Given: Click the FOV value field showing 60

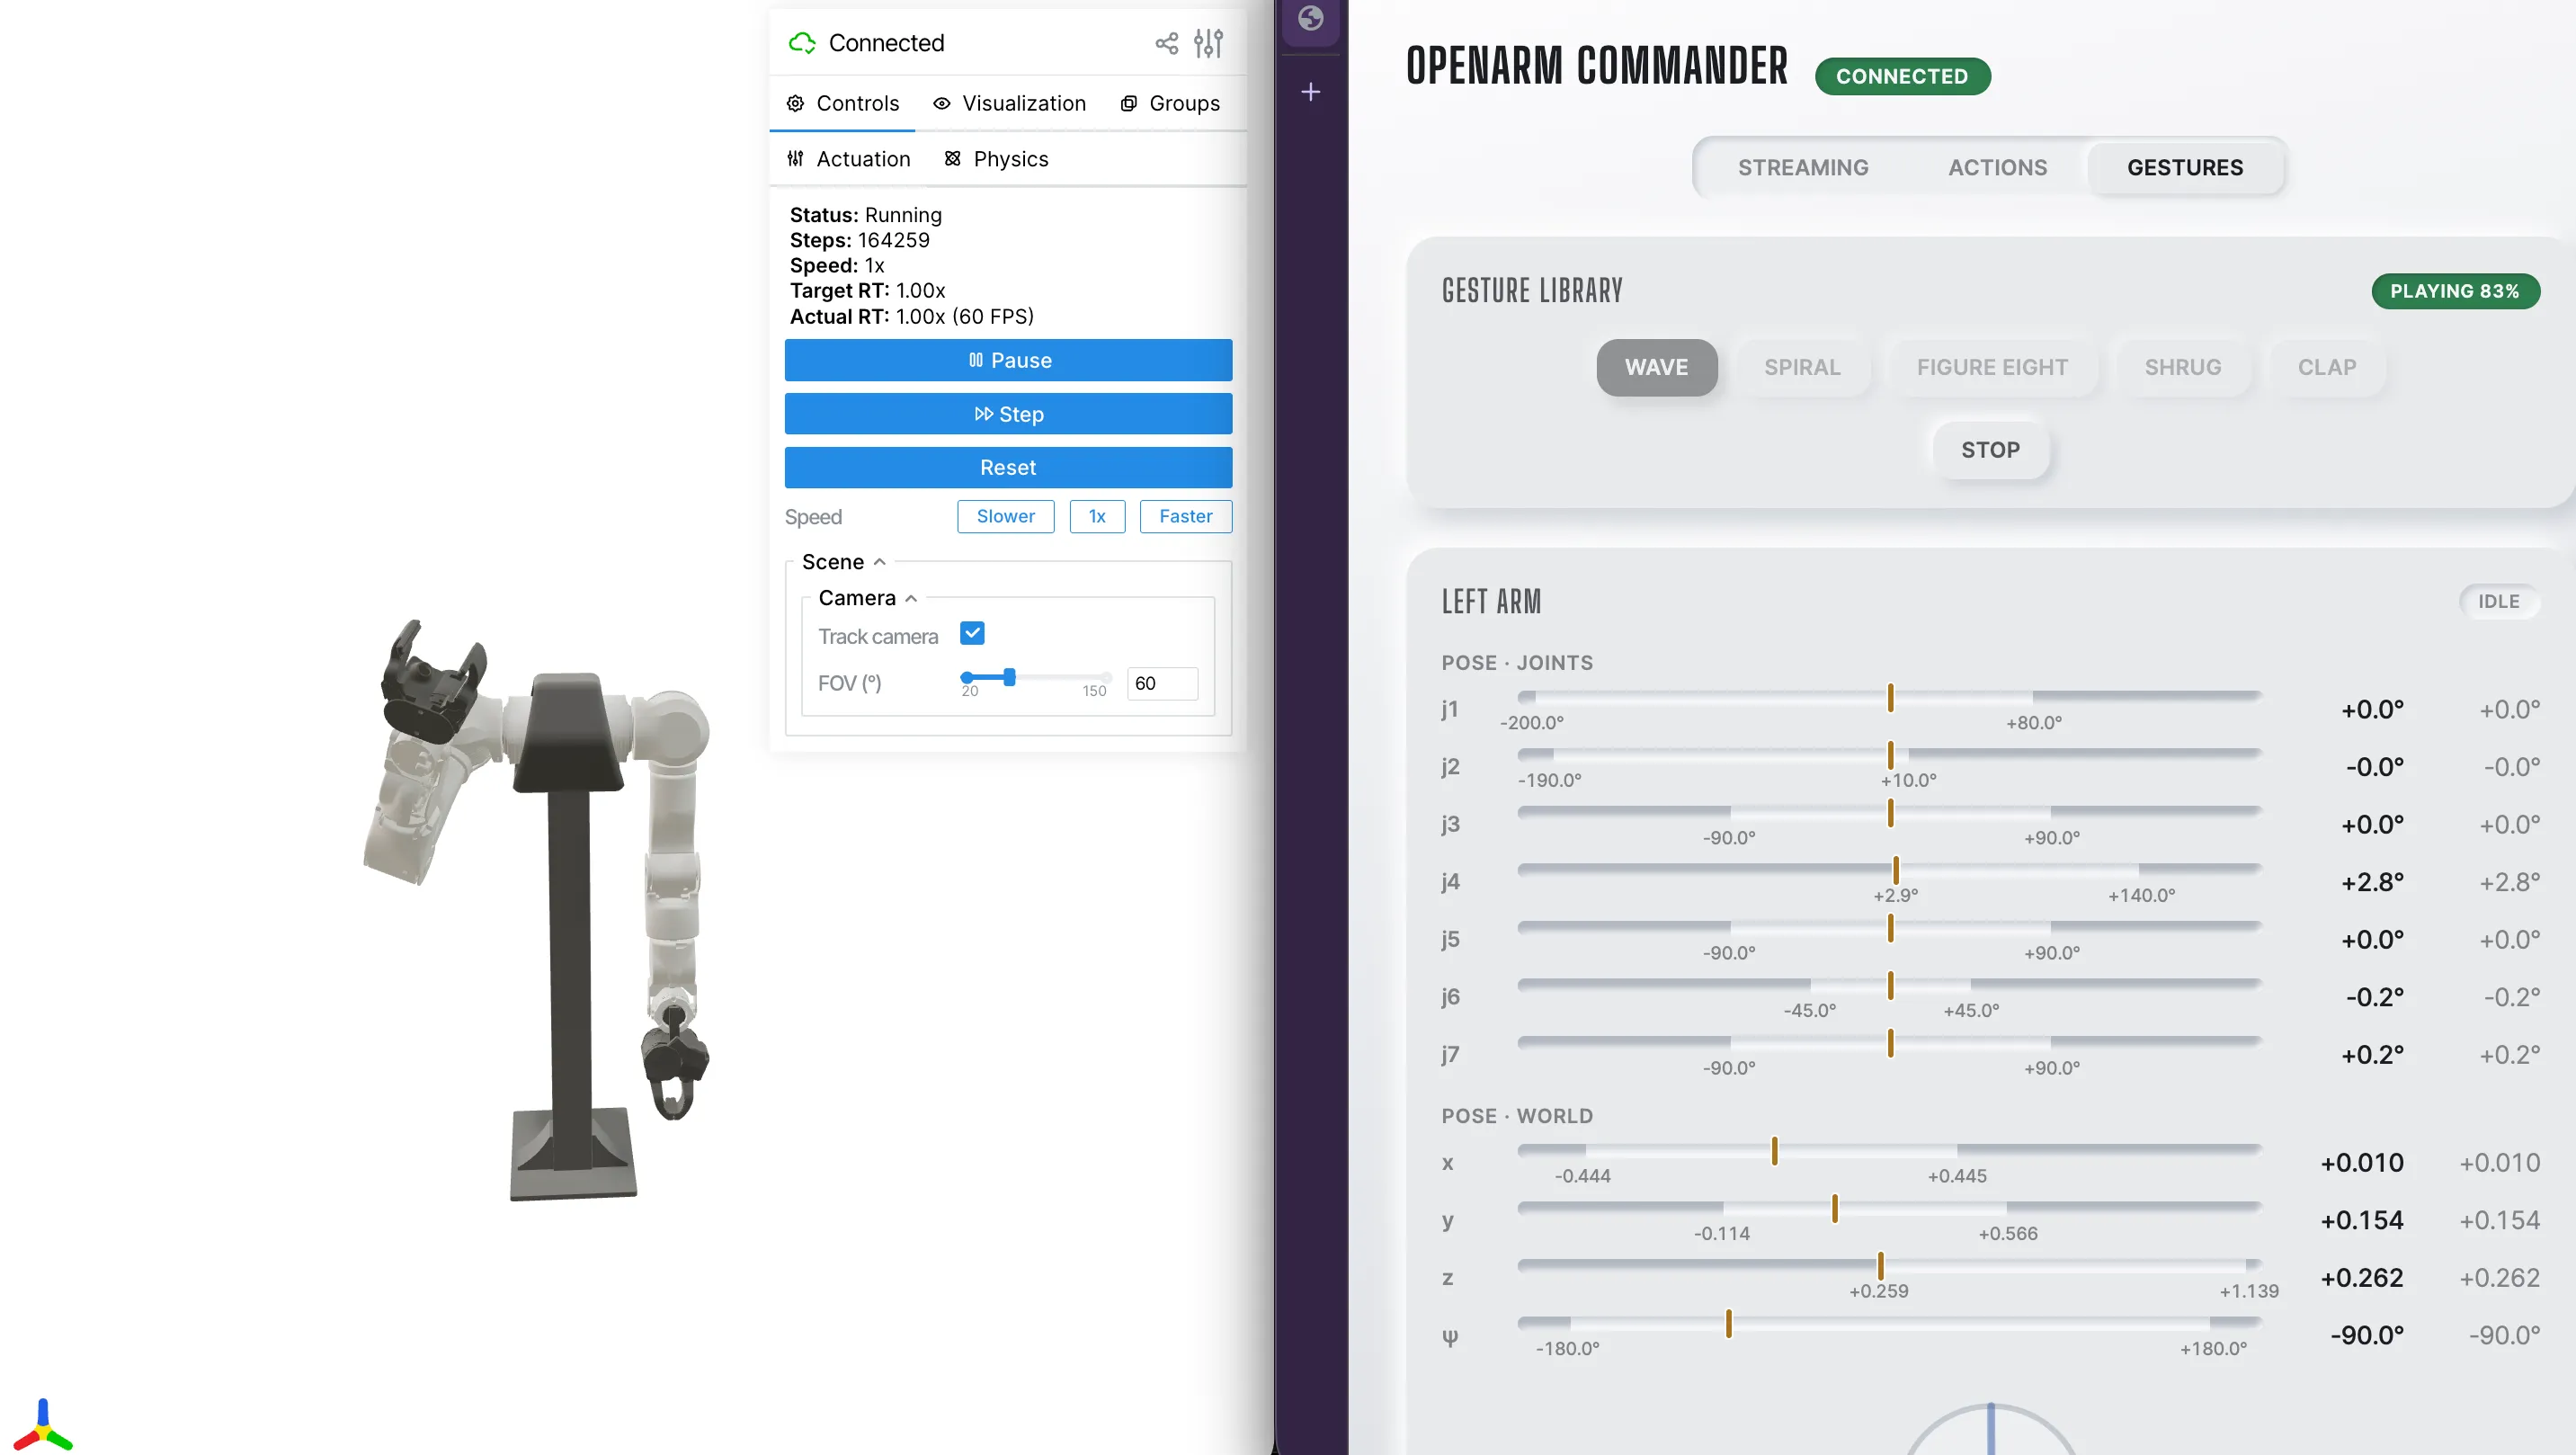Looking at the screenshot, I should (x=1162, y=683).
